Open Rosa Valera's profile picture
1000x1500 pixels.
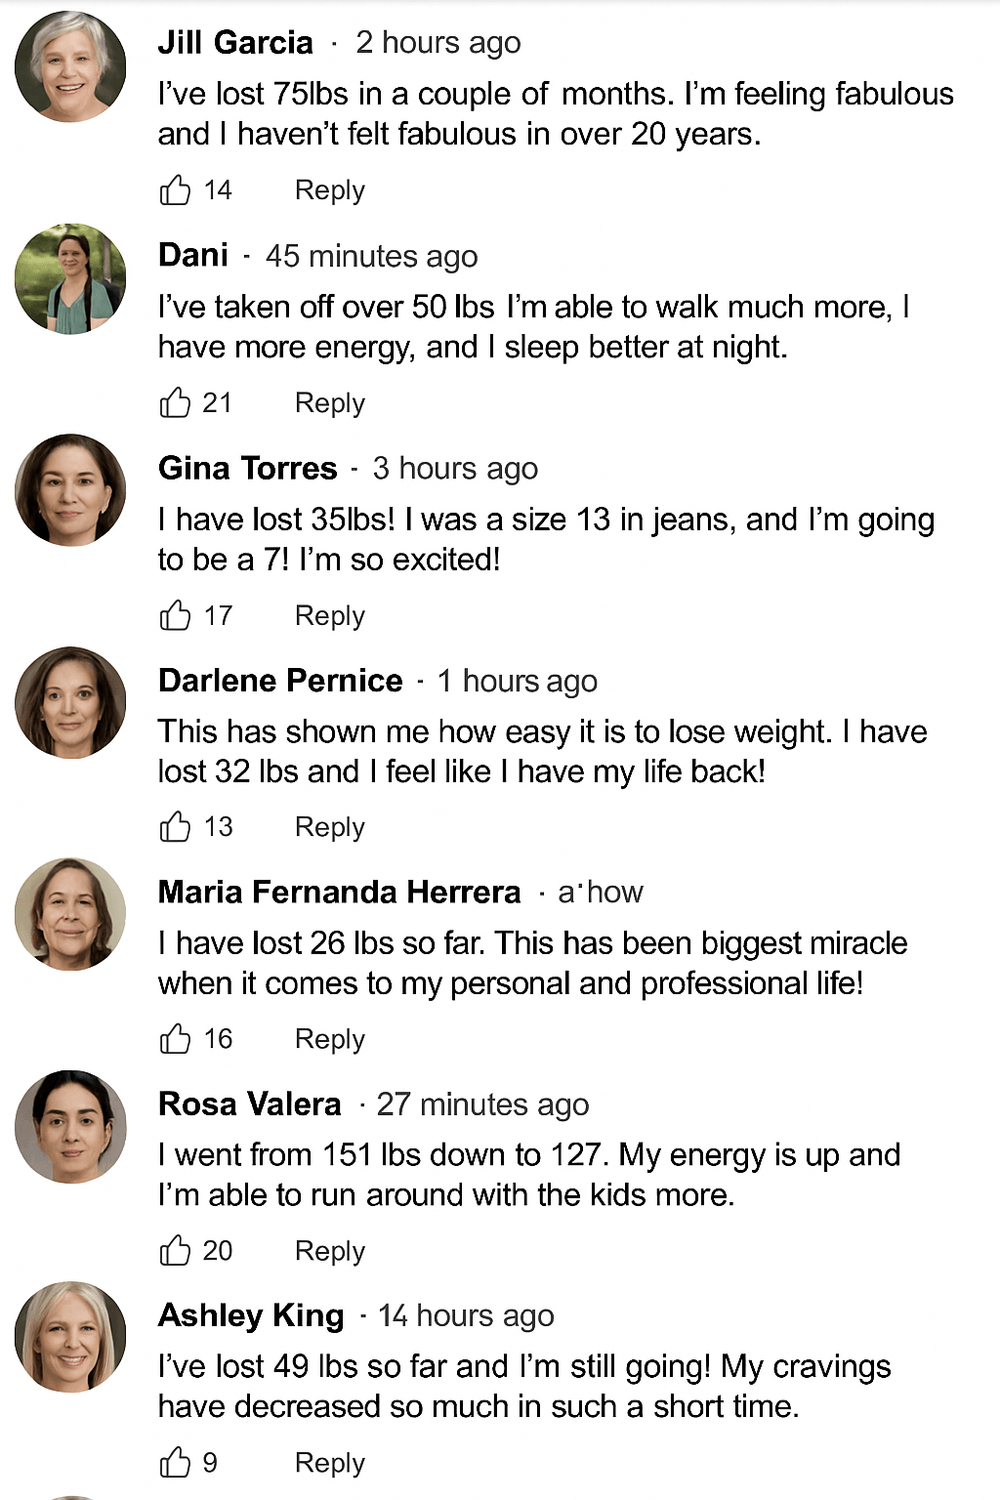pos(70,1127)
